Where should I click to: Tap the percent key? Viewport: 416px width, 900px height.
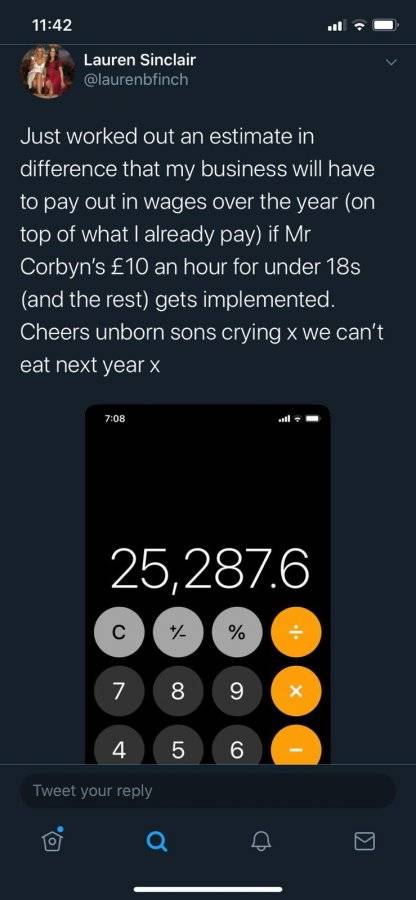point(237,633)
